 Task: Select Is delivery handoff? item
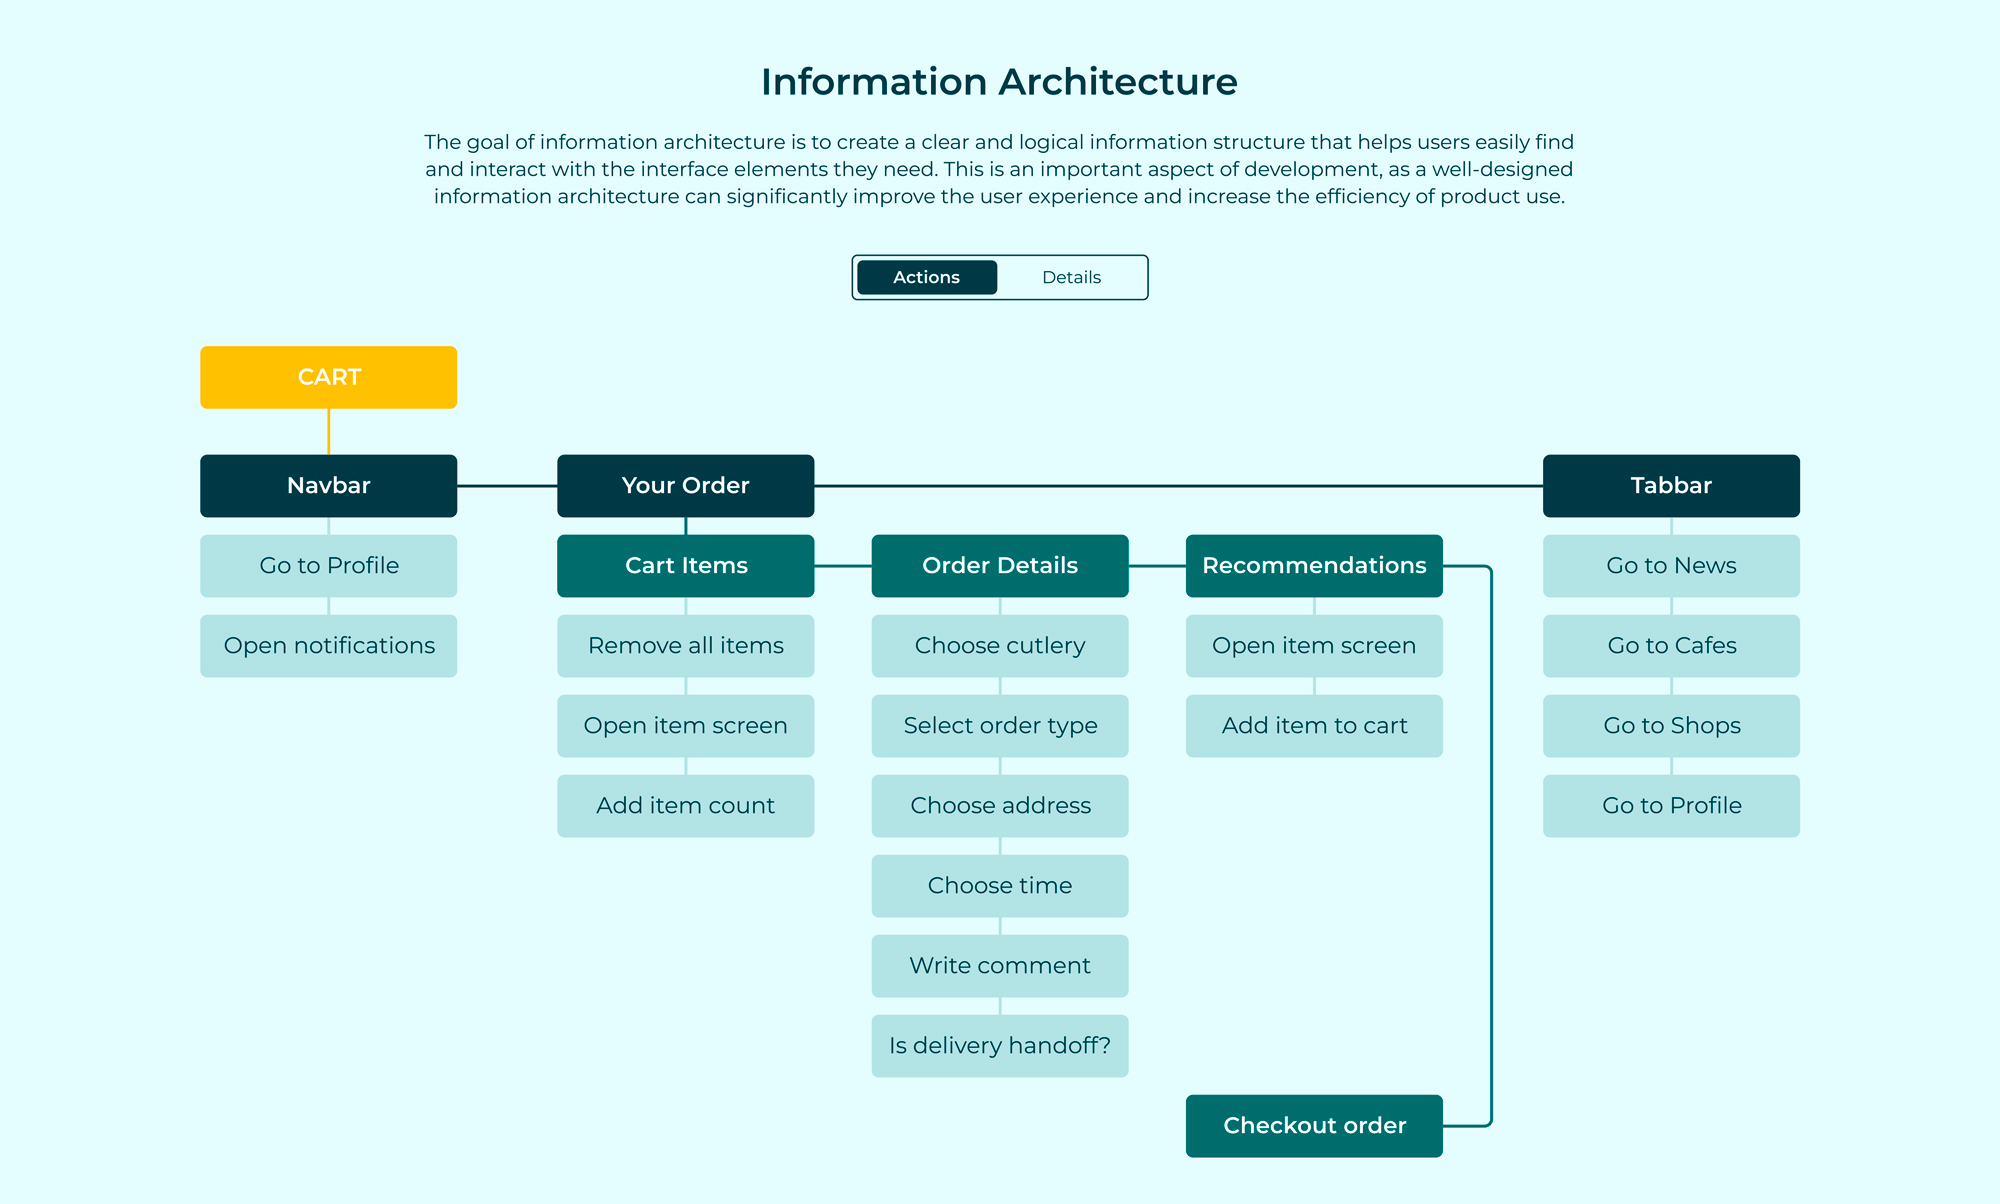click(x=999, y=1046)
